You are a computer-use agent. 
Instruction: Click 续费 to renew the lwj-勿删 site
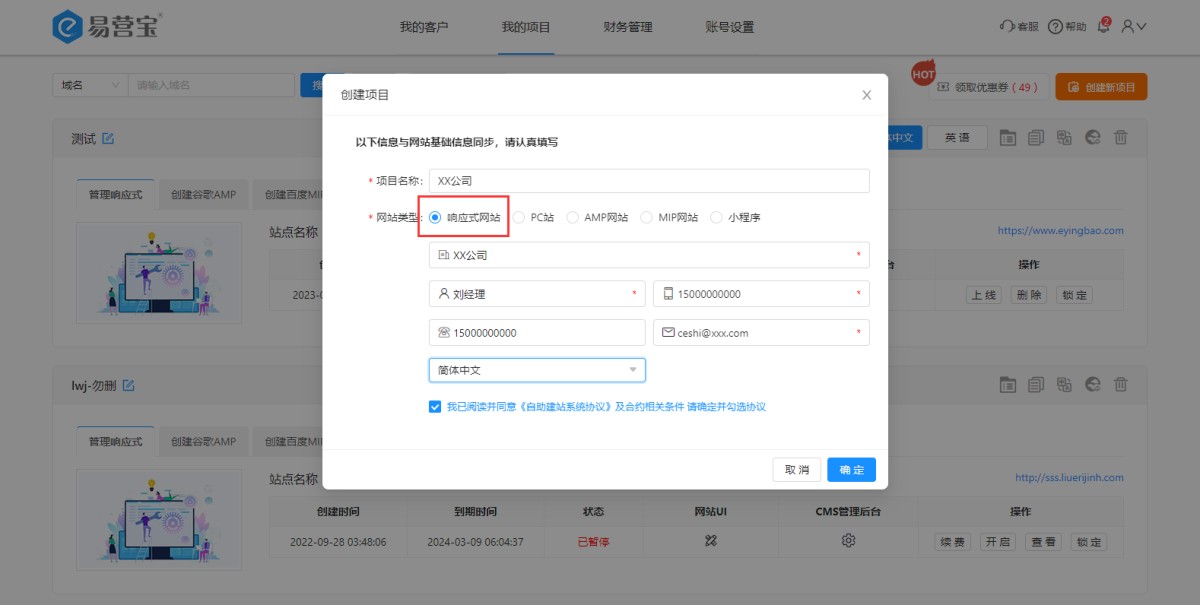click(950, 541)
